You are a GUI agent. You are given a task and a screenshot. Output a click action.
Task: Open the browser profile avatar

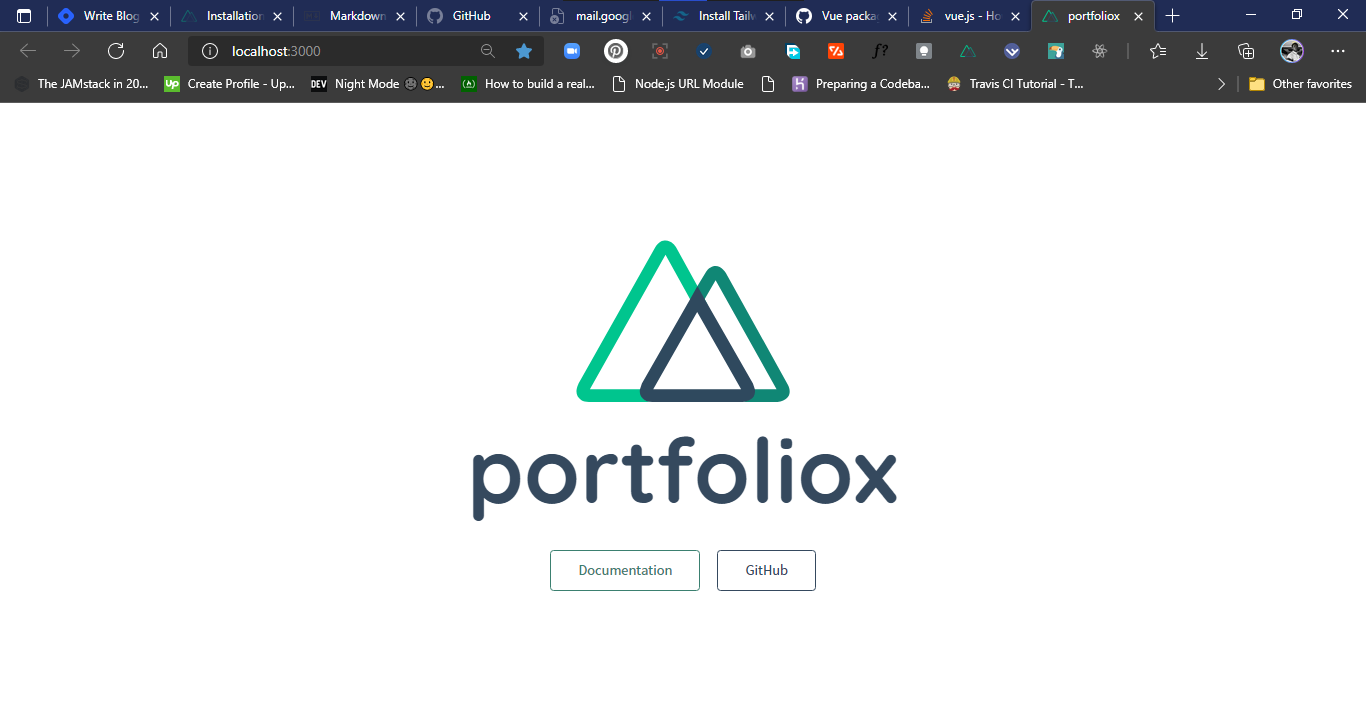(1292, 51)
